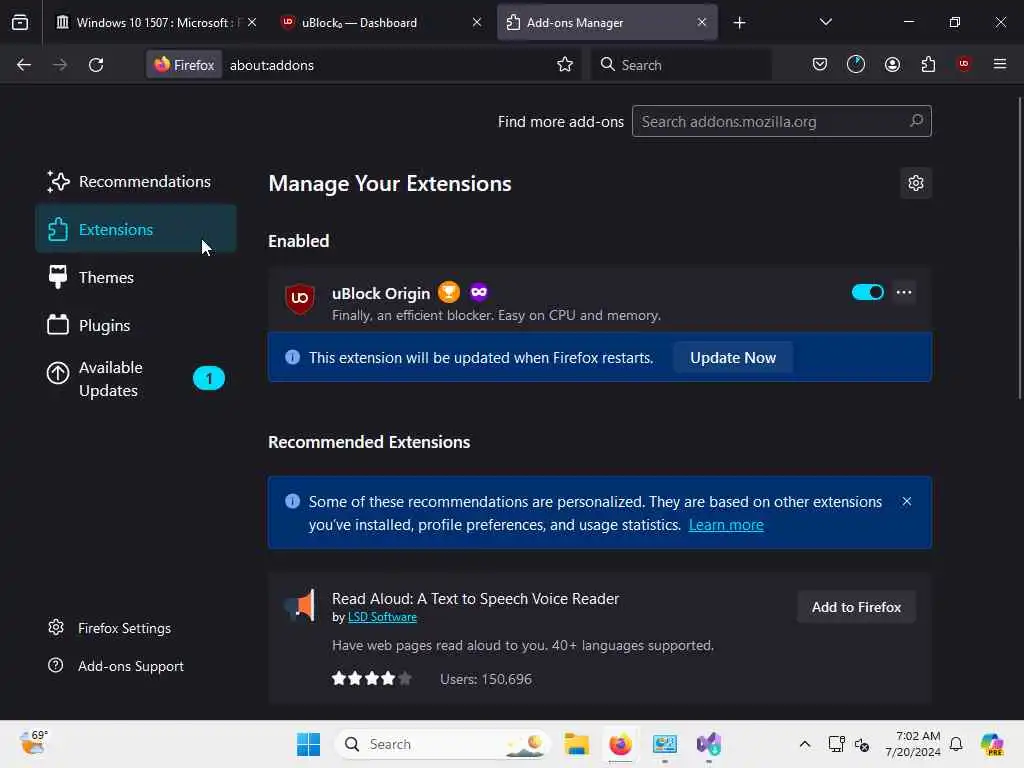Image resolution: width=1024 pixels, height=768 pixels.
Task: Go forward one page
Action: (x=59, y=65)
